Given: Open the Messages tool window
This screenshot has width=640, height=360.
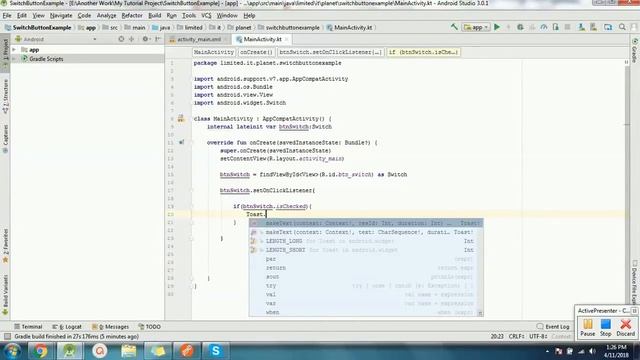Looking at the screenshot, I should (x=110, y=327).
